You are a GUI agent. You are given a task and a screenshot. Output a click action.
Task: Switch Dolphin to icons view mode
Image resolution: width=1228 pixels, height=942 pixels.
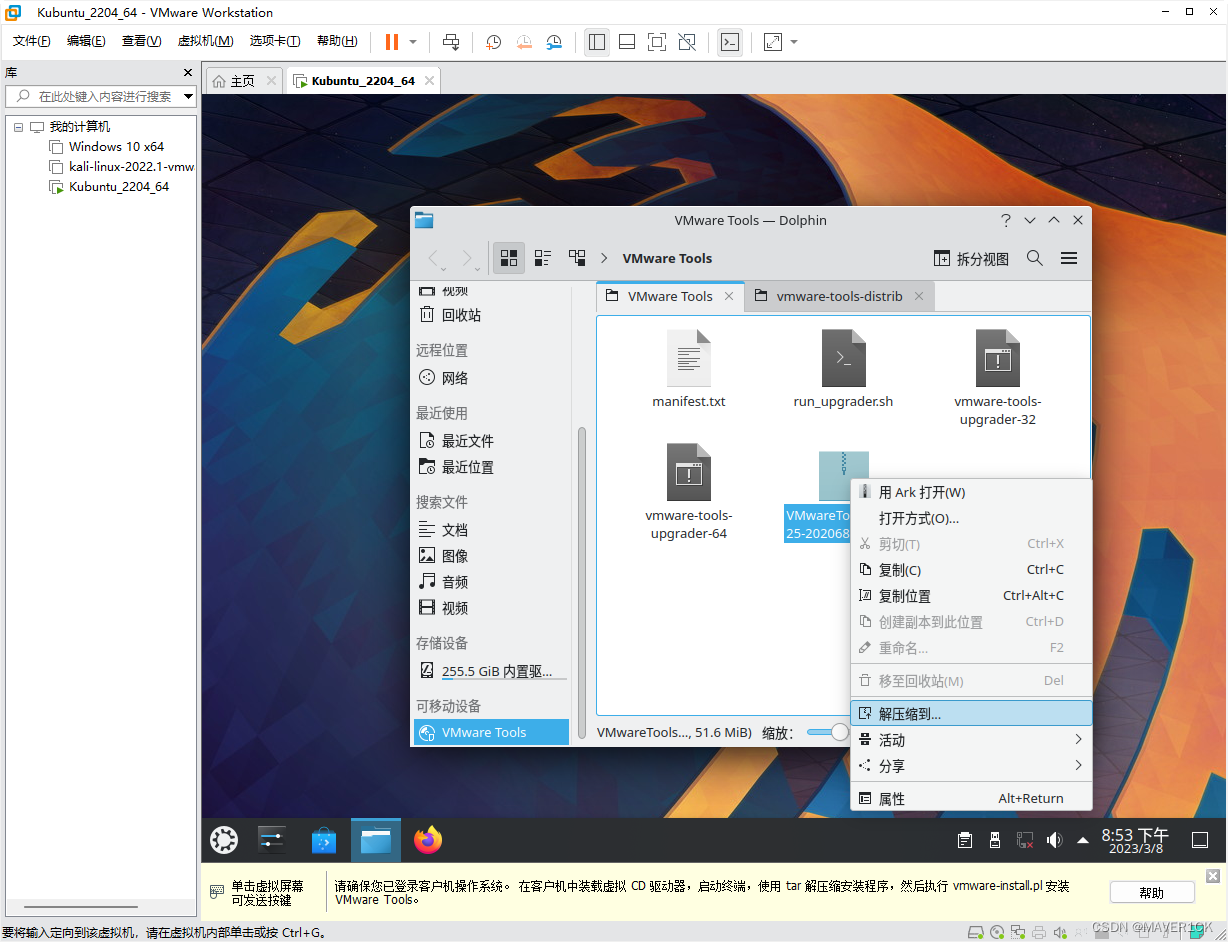point(509,258)
